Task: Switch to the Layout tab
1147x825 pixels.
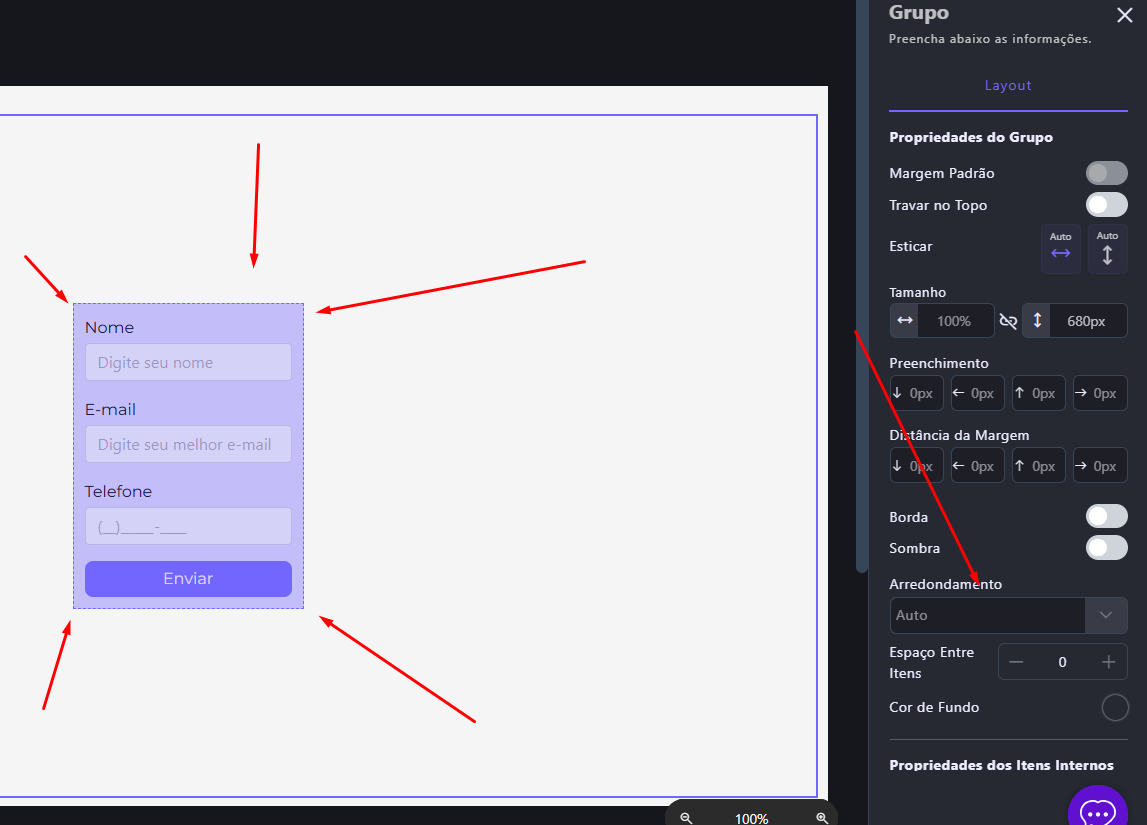Action: click(x=1007, y=86)
